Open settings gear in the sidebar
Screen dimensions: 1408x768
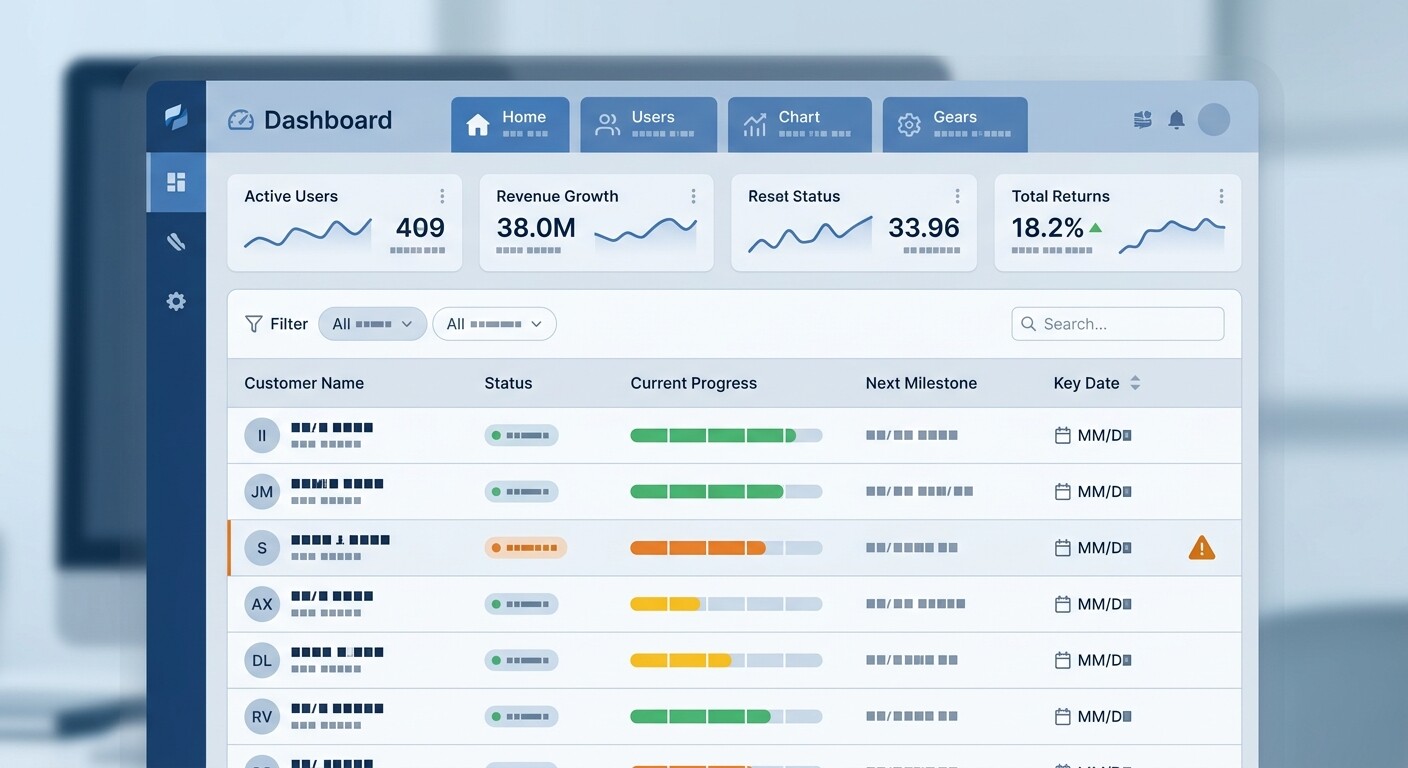(176, 301)
